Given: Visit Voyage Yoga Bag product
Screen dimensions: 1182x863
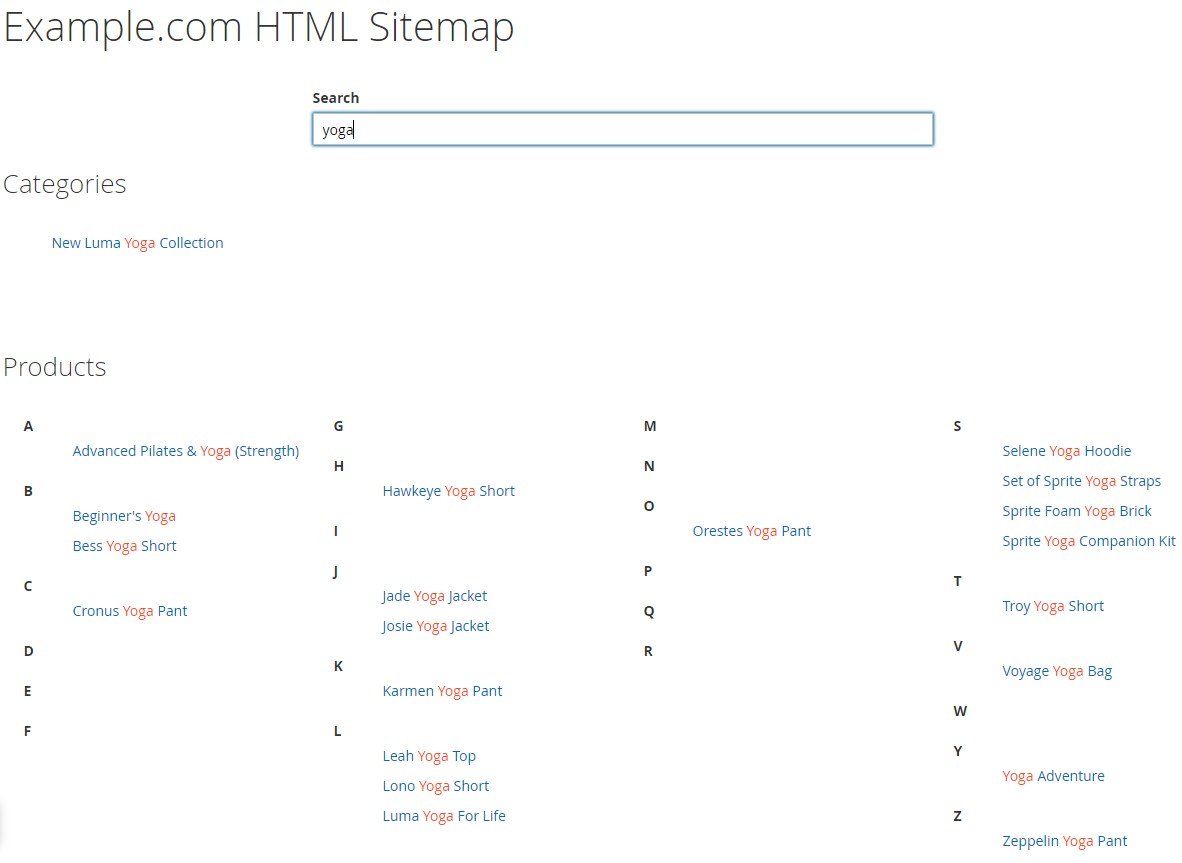Looking at the screenshot, I should [1057, 671].
